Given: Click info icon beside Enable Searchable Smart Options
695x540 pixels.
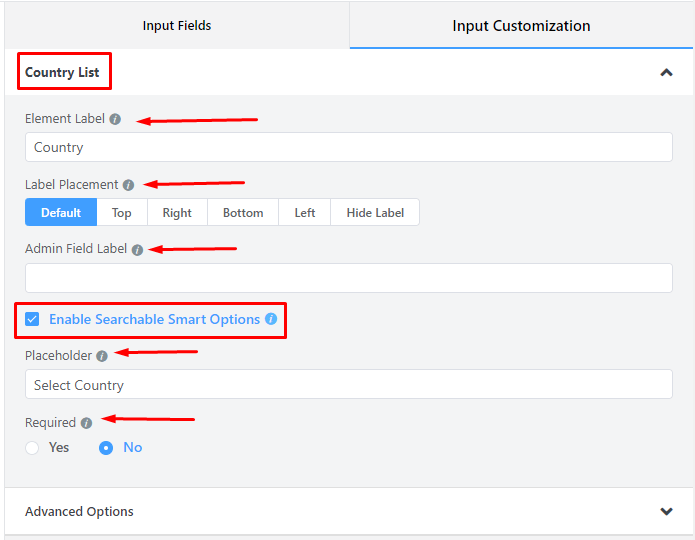Looking at the screenshot, I should pyautogui.click(x=270, y=320).
